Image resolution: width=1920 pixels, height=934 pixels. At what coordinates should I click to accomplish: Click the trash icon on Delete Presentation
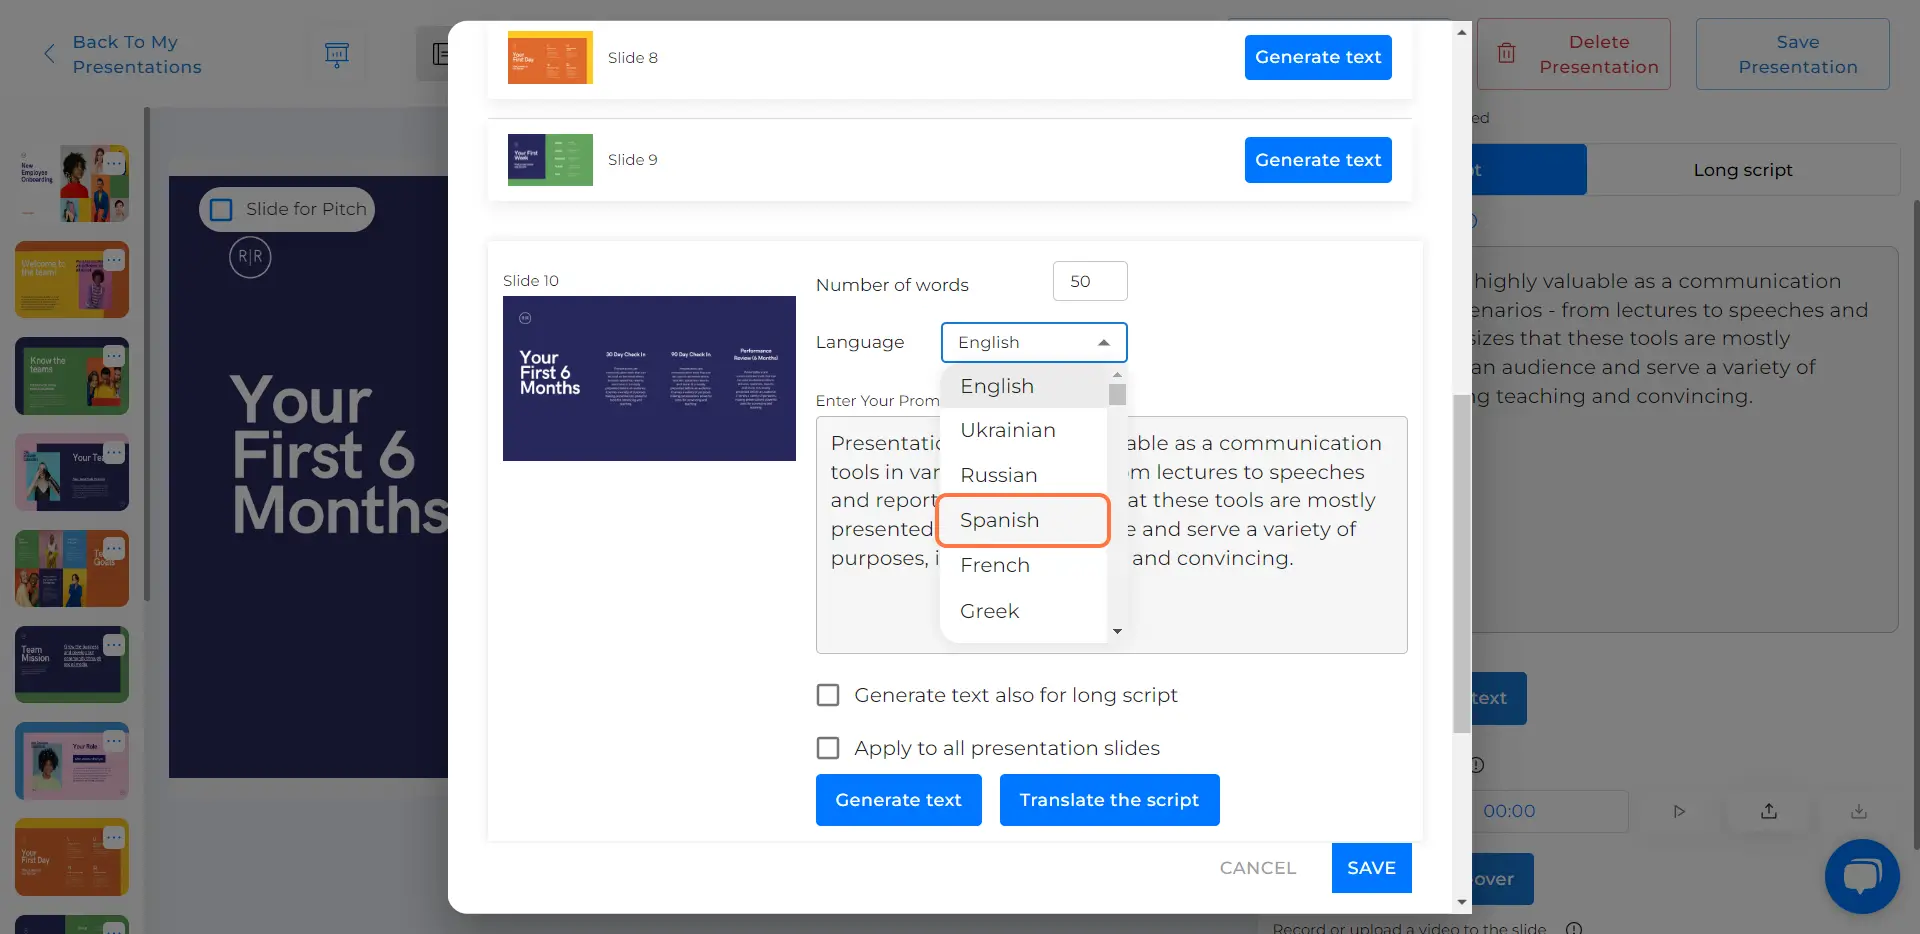click(1507, 53)
